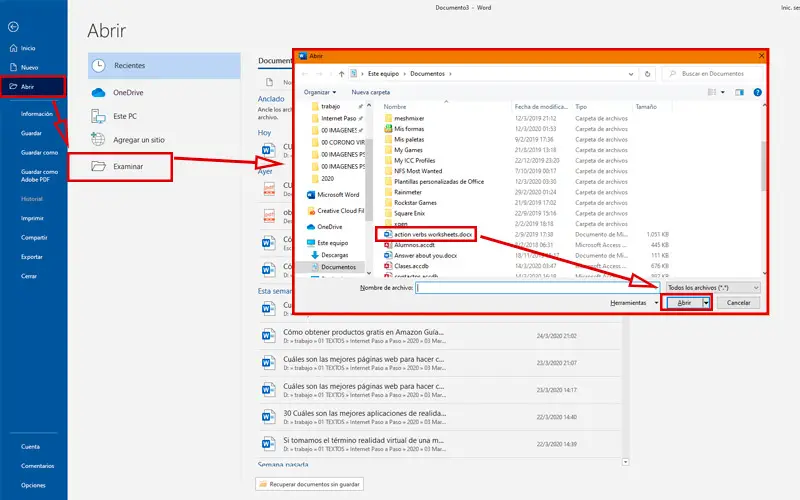
Task: Open recent doc '30 Cuáles son las mejores aplicaciones'
Action: (x=440, y=417)
